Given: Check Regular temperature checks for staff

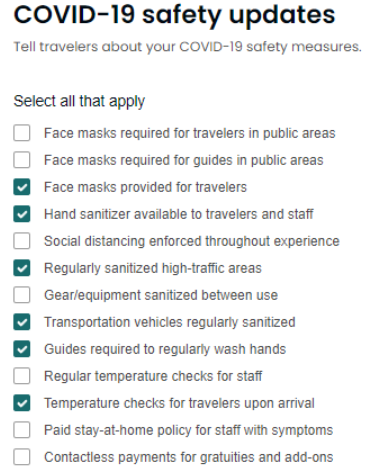Looking at the screenshot, I should 22,376.
